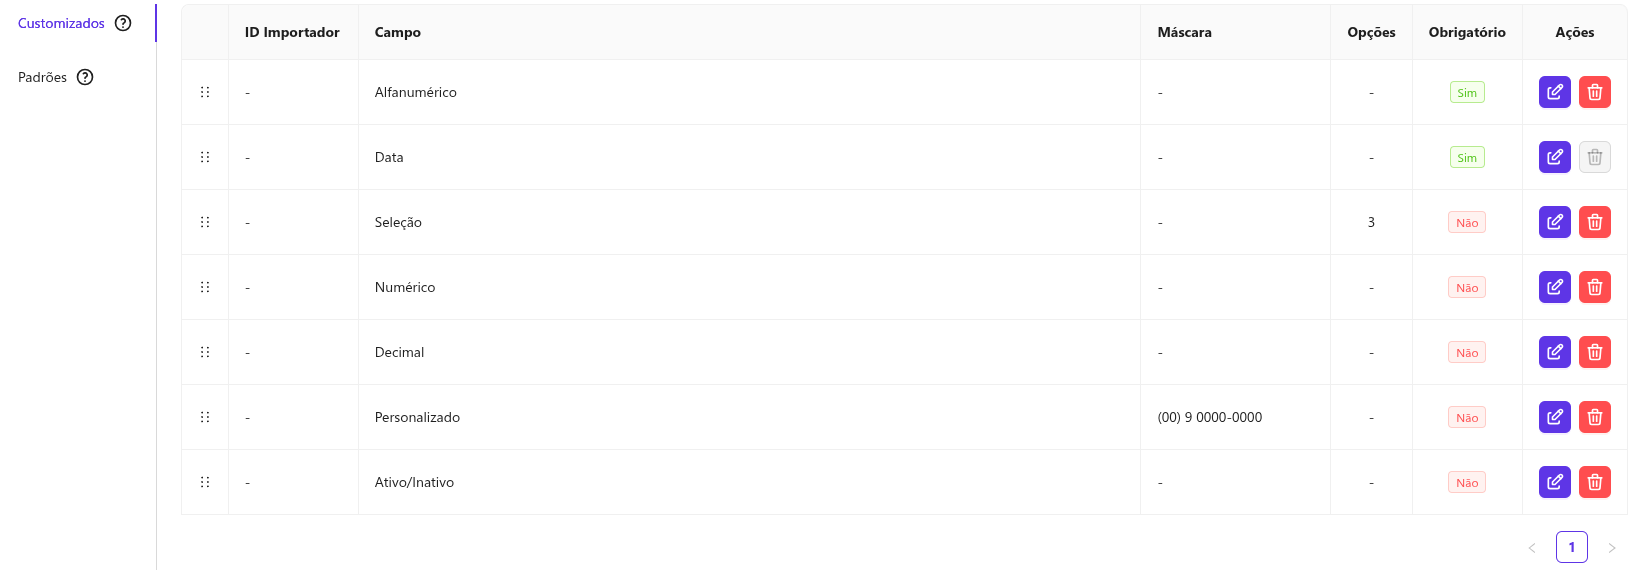Delete the Alfanumérico field

1594,92
